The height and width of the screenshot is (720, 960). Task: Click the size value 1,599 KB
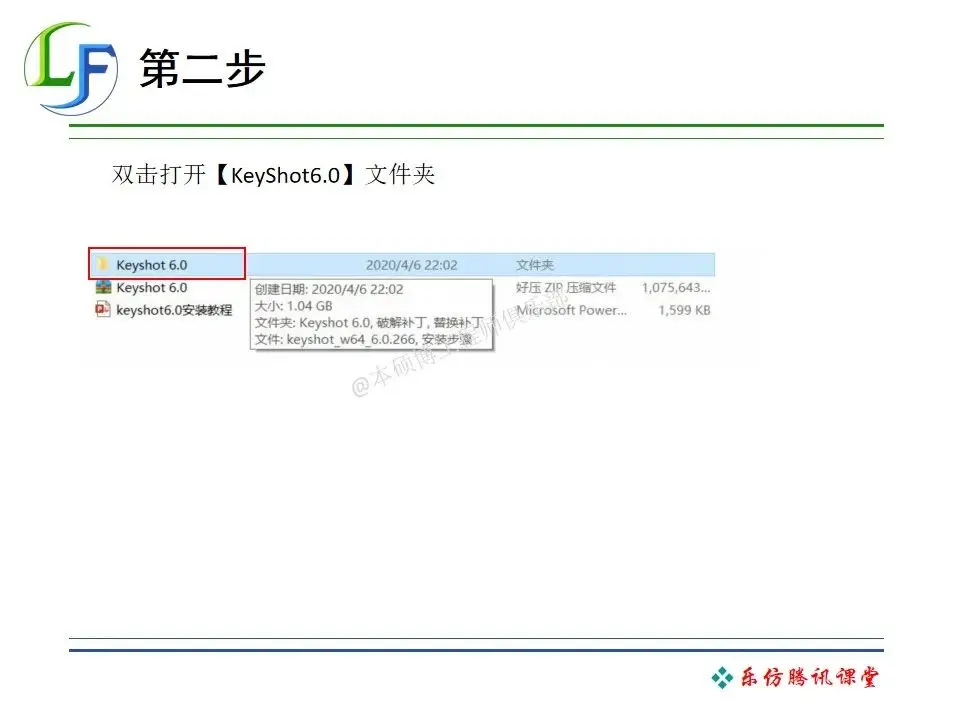[x=684, y=310]
